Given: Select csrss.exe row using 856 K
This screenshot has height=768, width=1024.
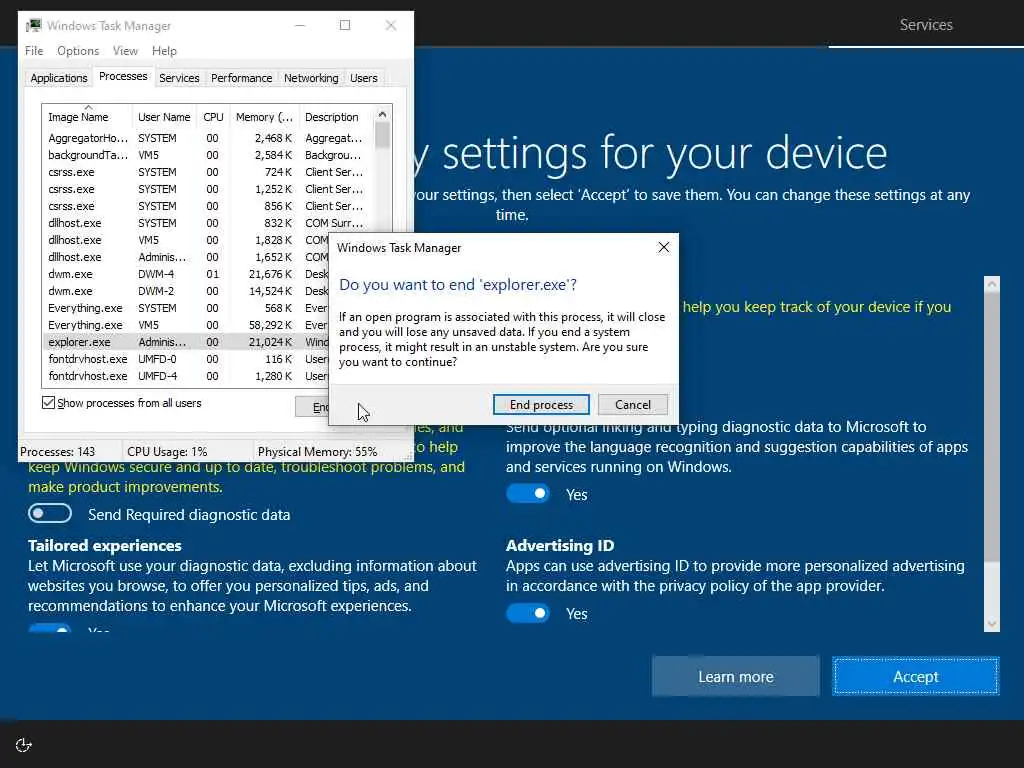Looking at the screenshot, I should (208, 206).
